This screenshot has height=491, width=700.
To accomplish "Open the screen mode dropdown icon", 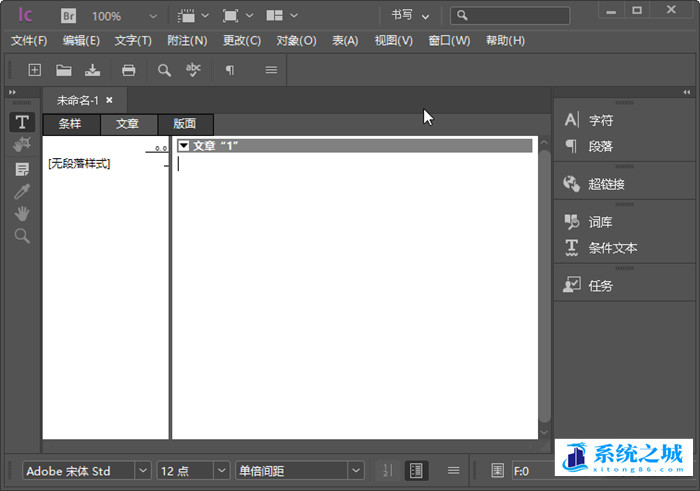I will click(238, 16).
